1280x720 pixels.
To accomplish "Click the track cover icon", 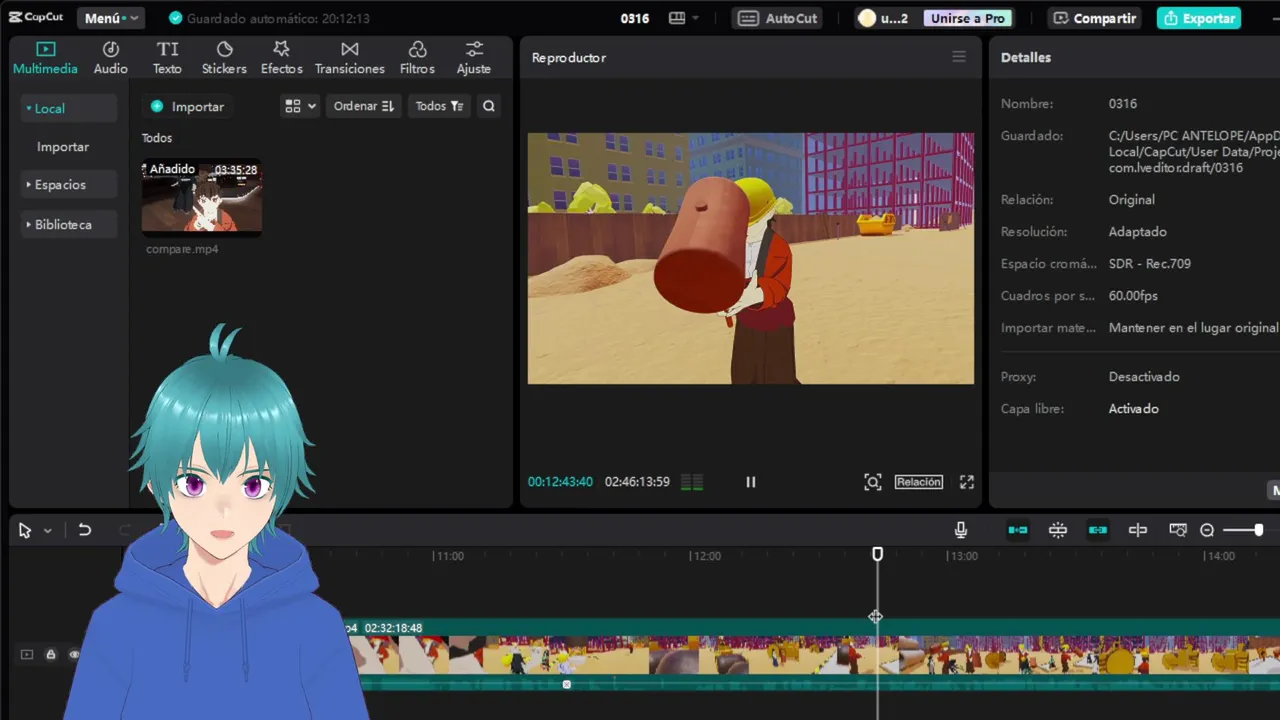I will click(x=27, y=655).
